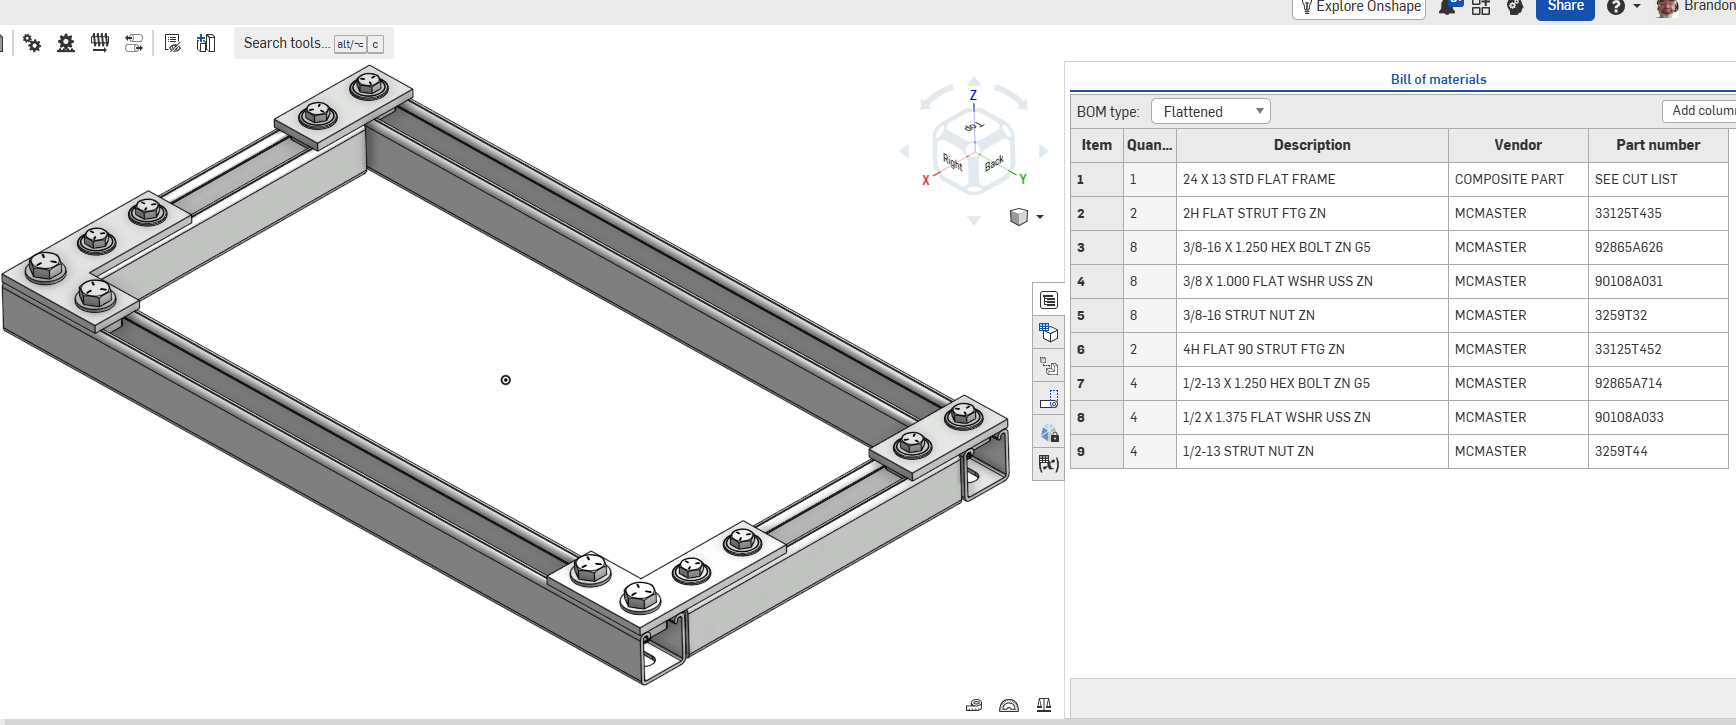
Task: Click the mass properties scale icon
Action: click(1044, 705)
